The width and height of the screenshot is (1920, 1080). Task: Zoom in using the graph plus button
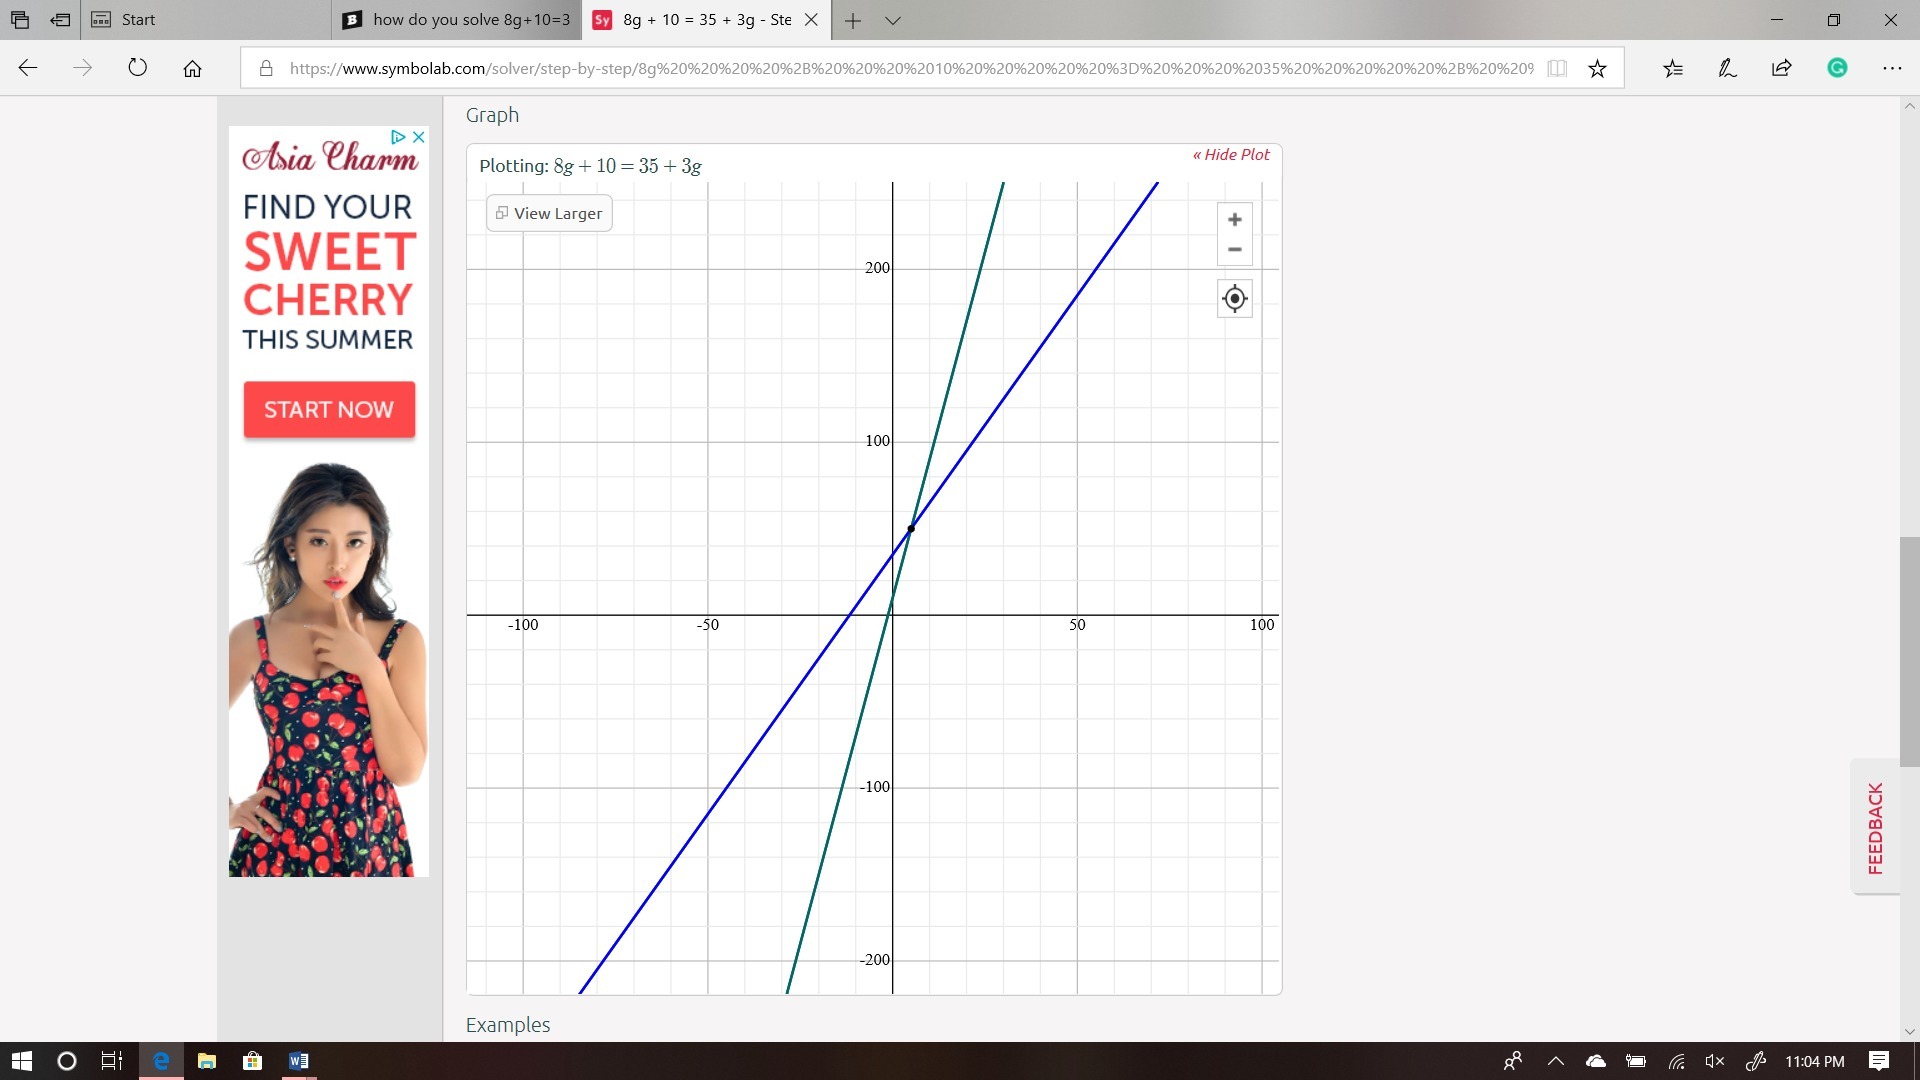click(1234, 220)
